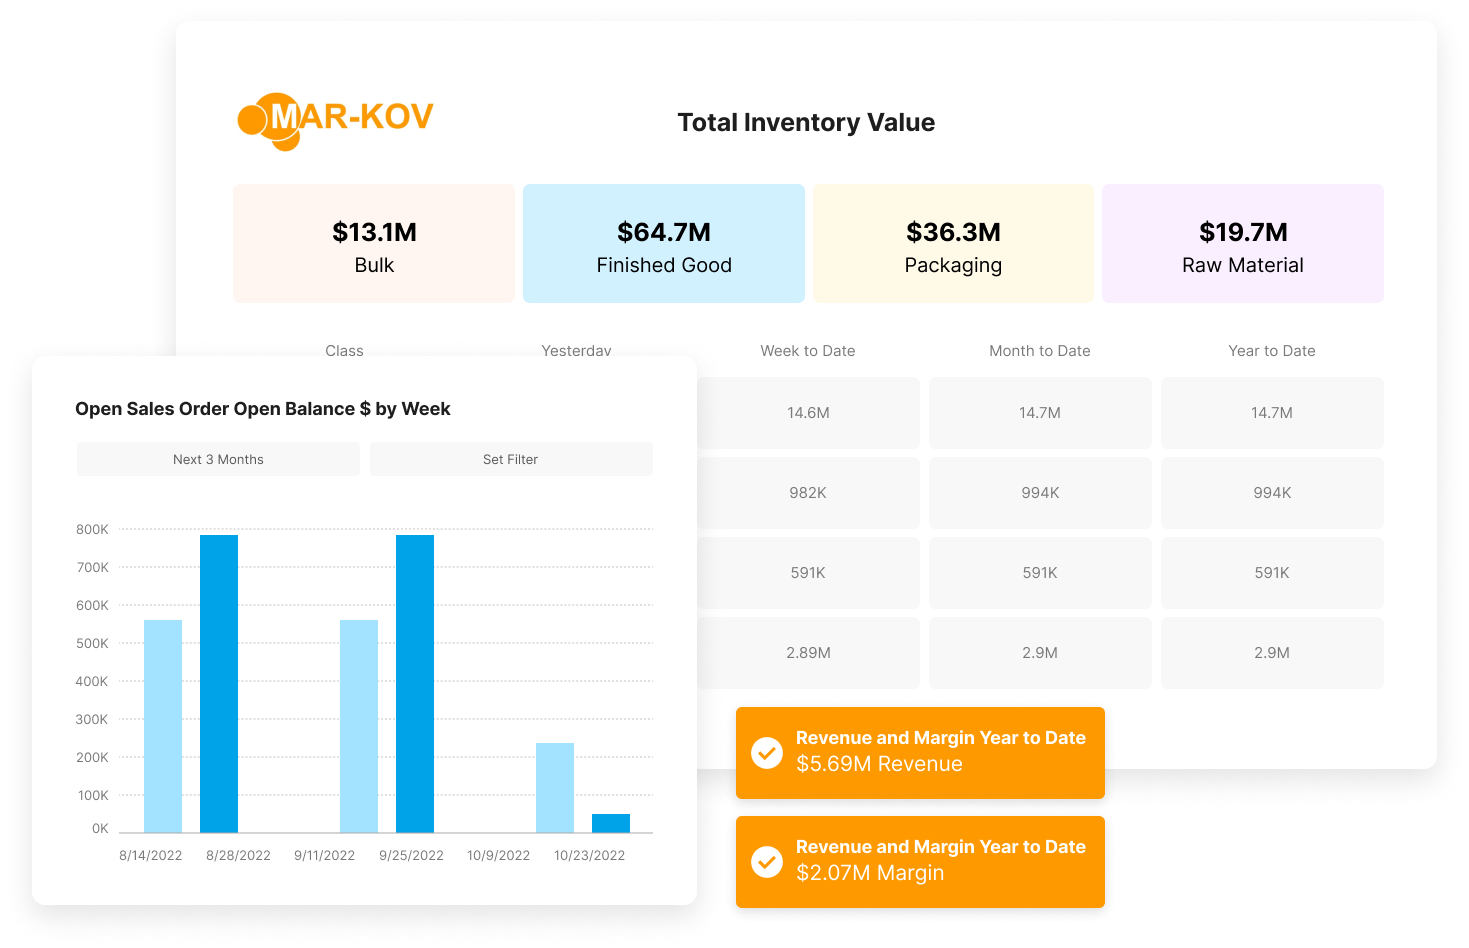1469x948 pixels.
Task: Click the 14.6M Week to Date cell
Action: click(x=808, y=413)
